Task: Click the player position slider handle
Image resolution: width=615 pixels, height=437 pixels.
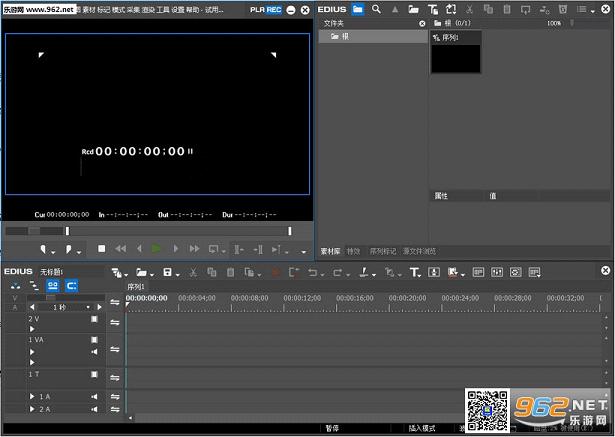Action: coord(67,231)
